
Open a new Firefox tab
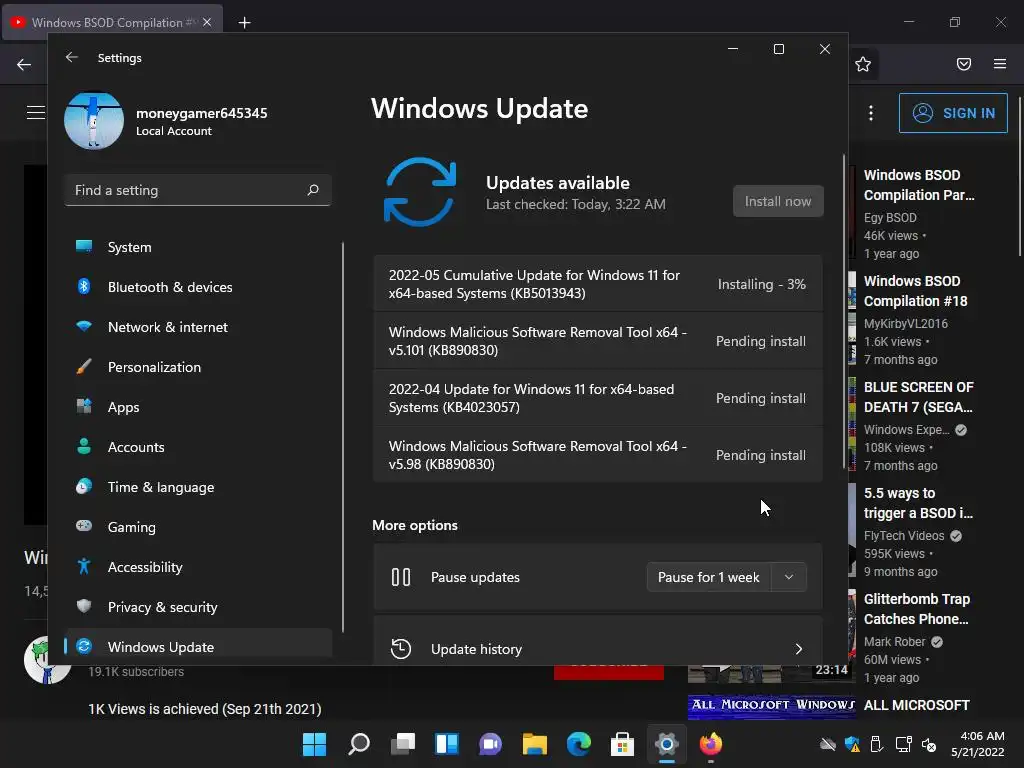click(x=244, y=23)
